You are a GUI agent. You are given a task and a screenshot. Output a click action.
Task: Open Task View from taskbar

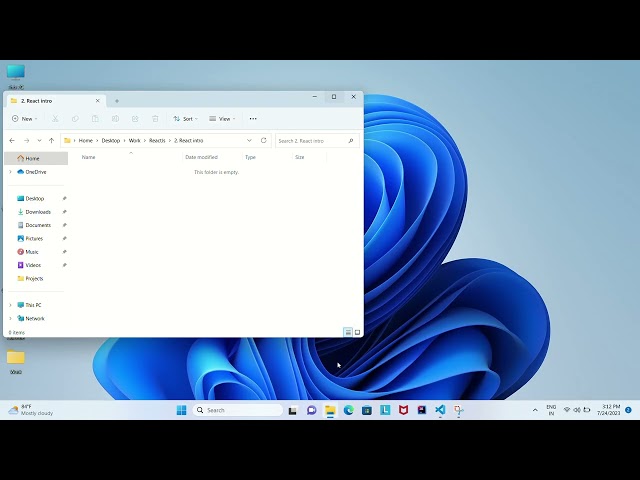[x=293, y=410]
